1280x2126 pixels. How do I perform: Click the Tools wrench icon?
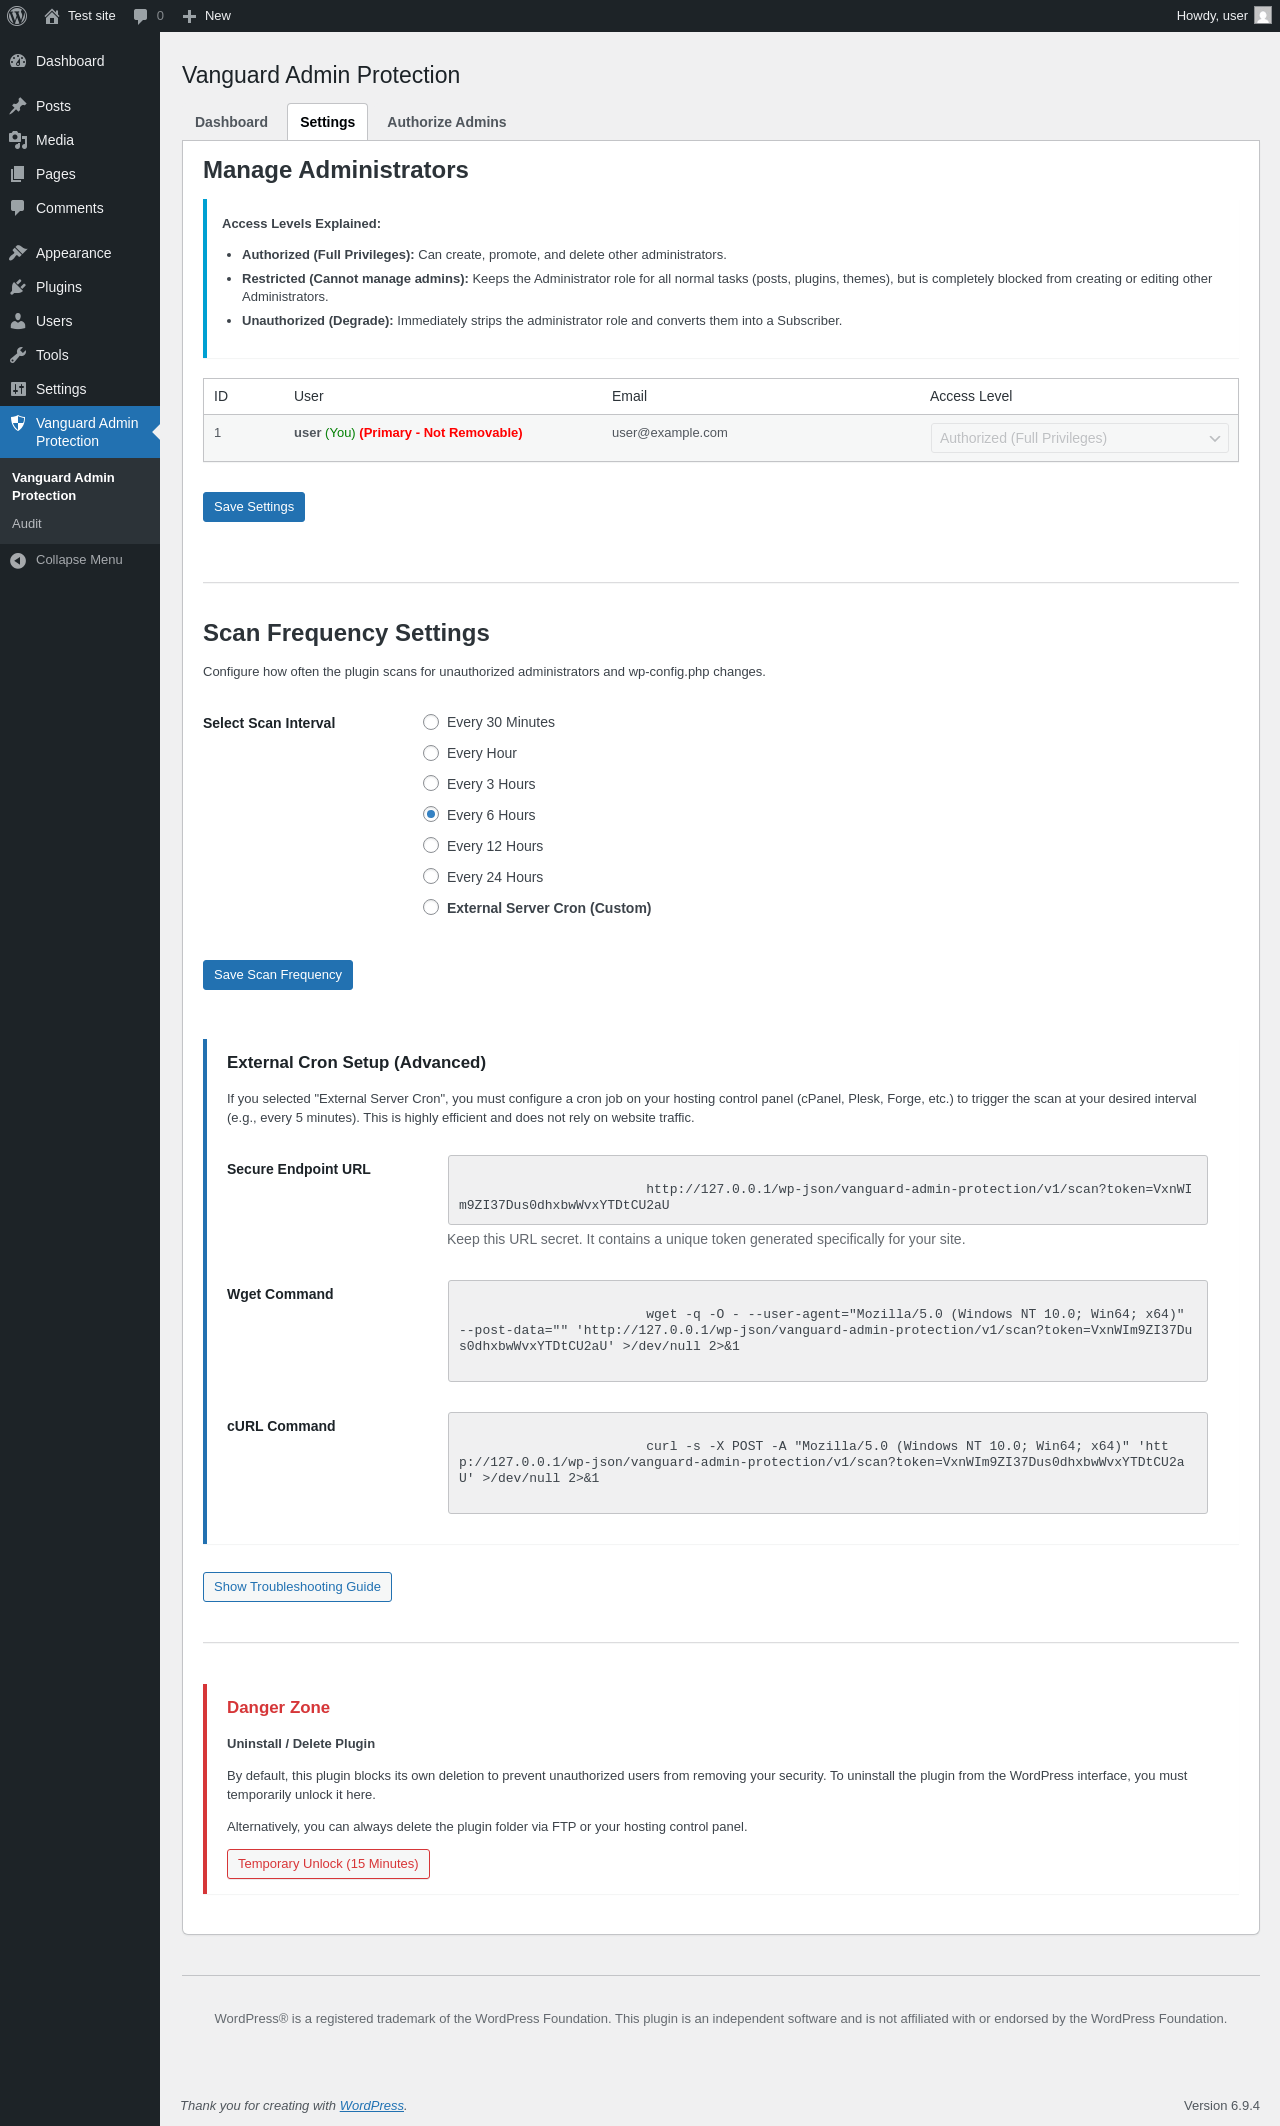(18, 355)
